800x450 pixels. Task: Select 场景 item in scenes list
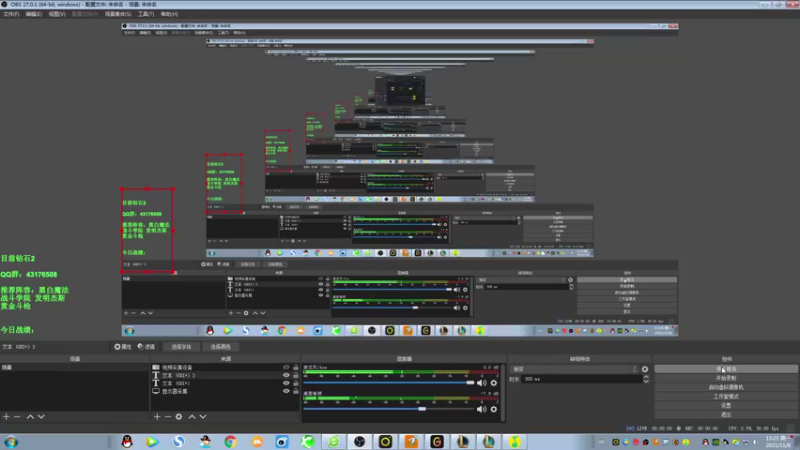74,367
